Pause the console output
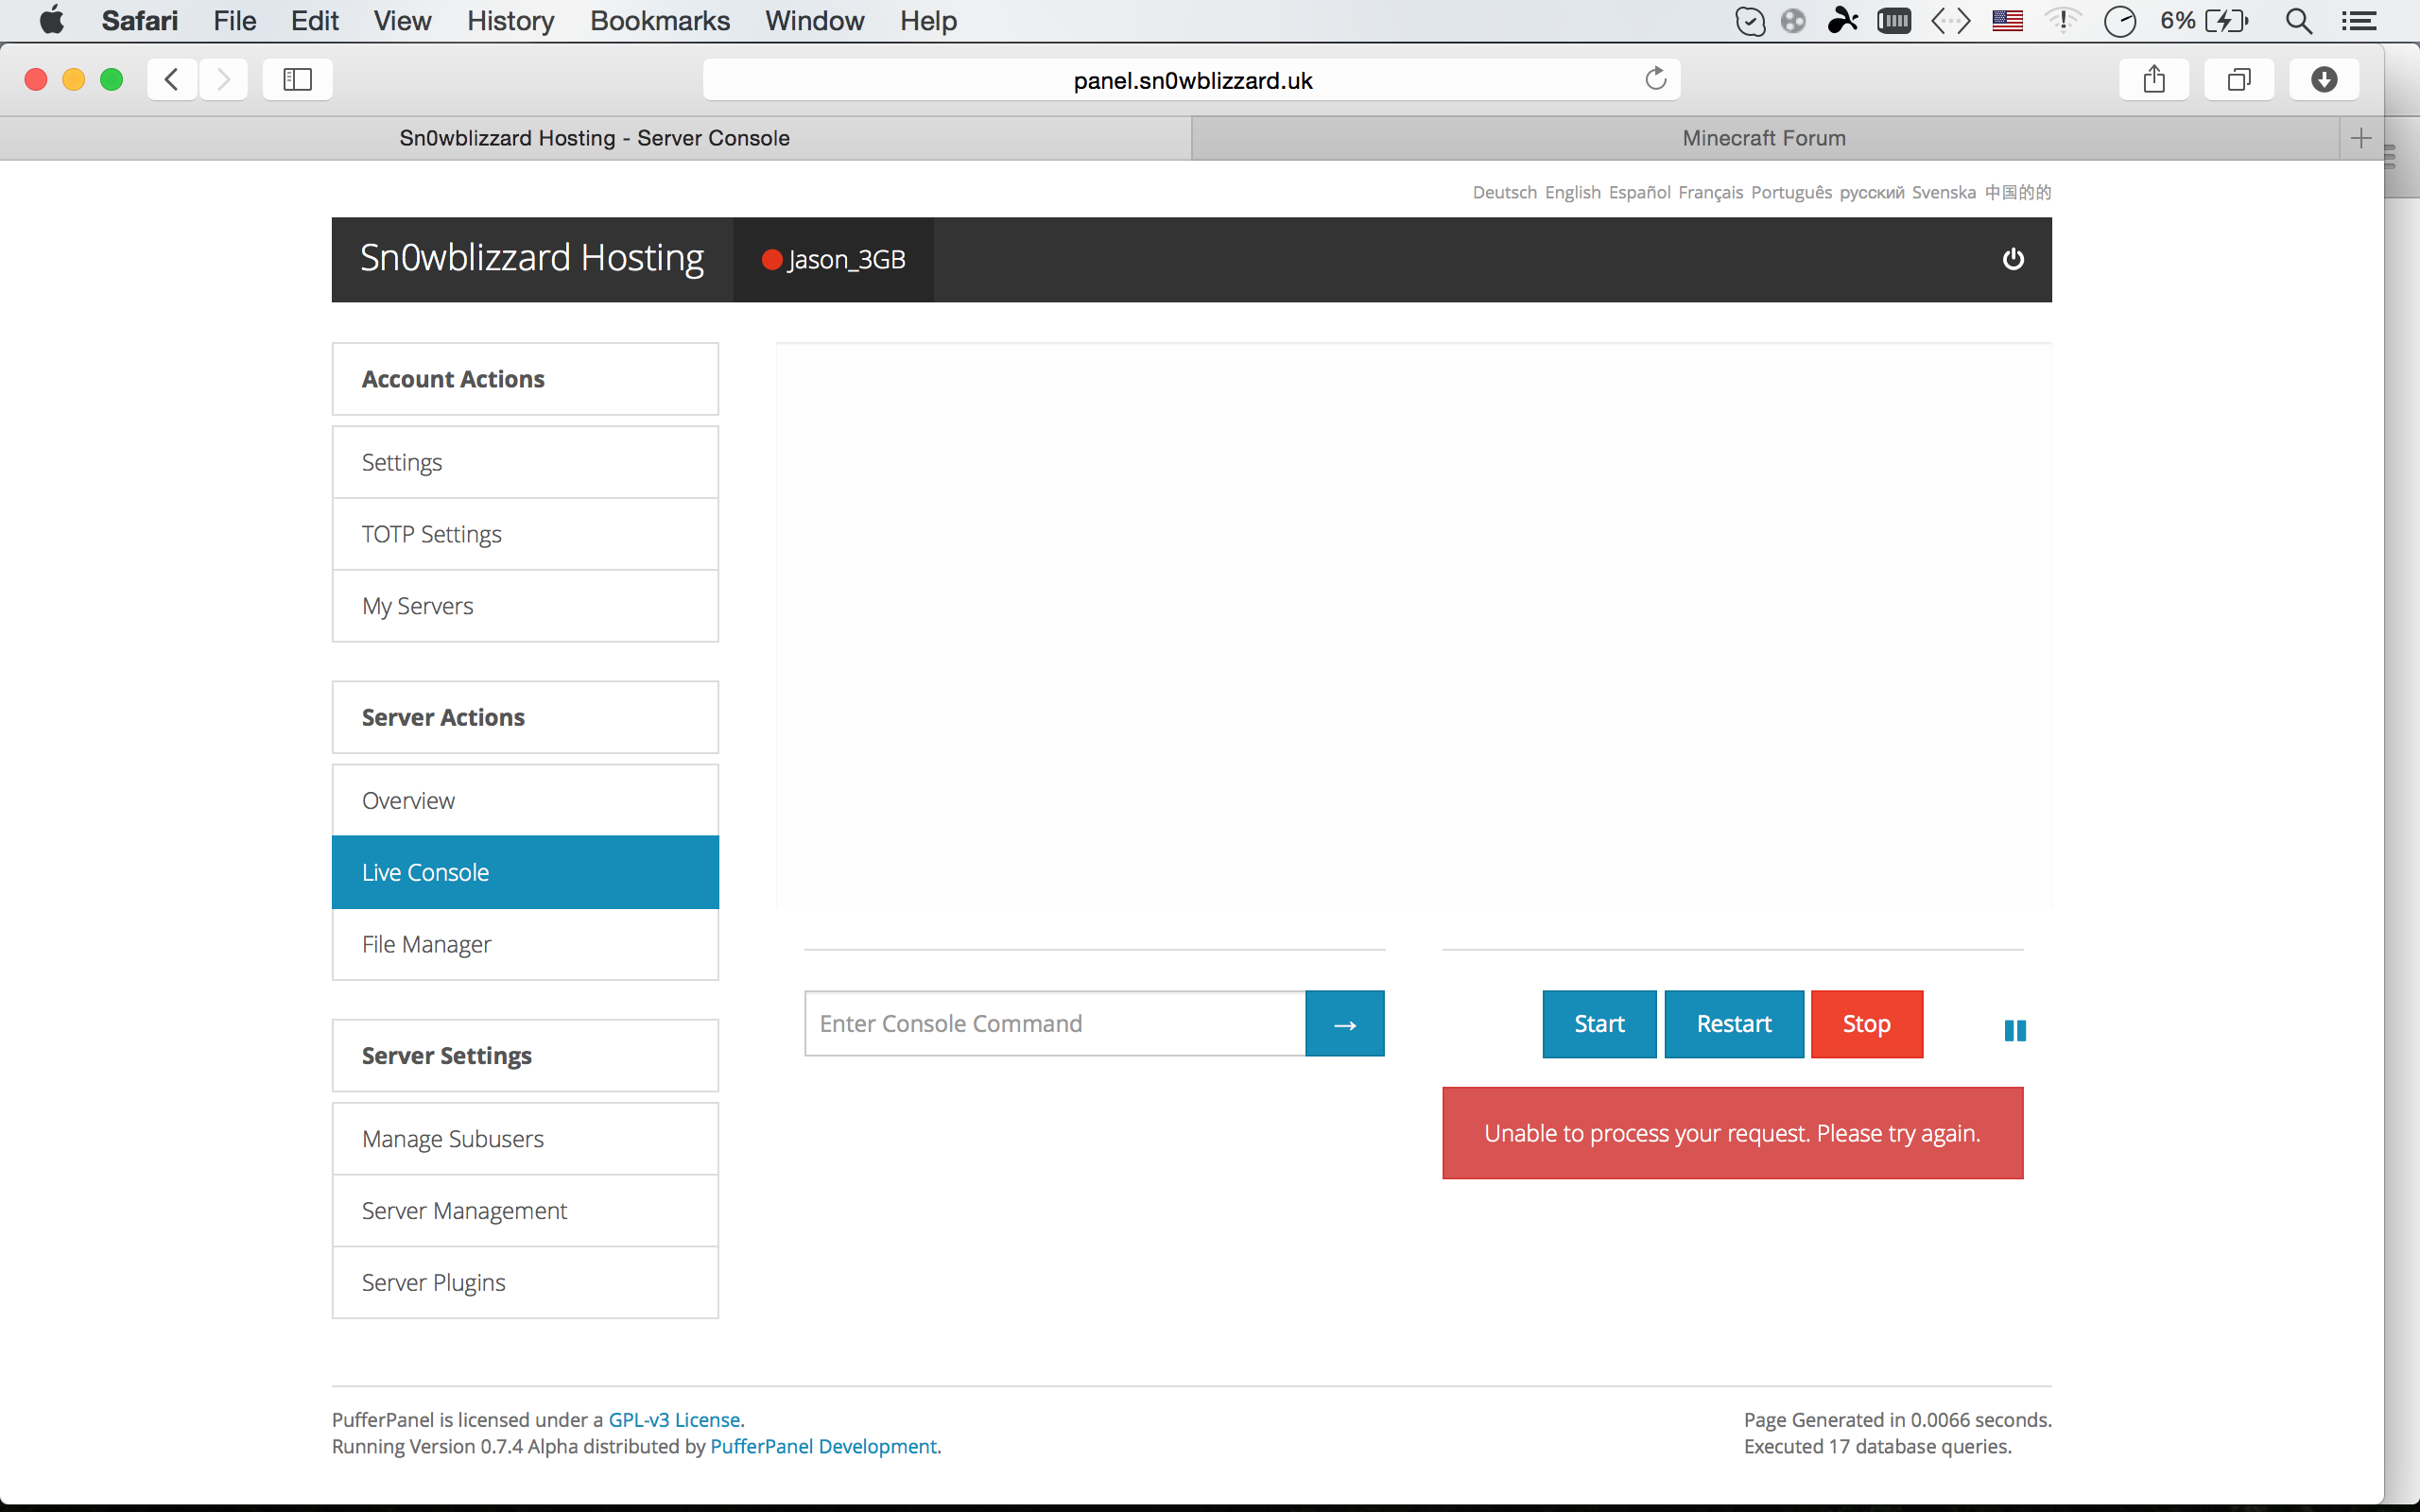Image resolution: width=2420 pixels, height=1512 pixels. click(2014, 1030)
